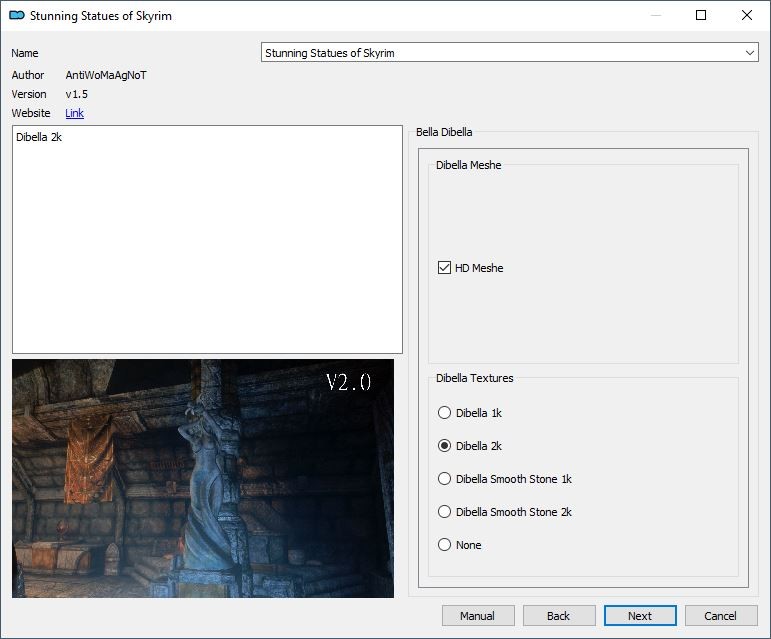This screenshot has height=639, width=771.
Task: Proceed with the Next button
Action: click(640, 616)
